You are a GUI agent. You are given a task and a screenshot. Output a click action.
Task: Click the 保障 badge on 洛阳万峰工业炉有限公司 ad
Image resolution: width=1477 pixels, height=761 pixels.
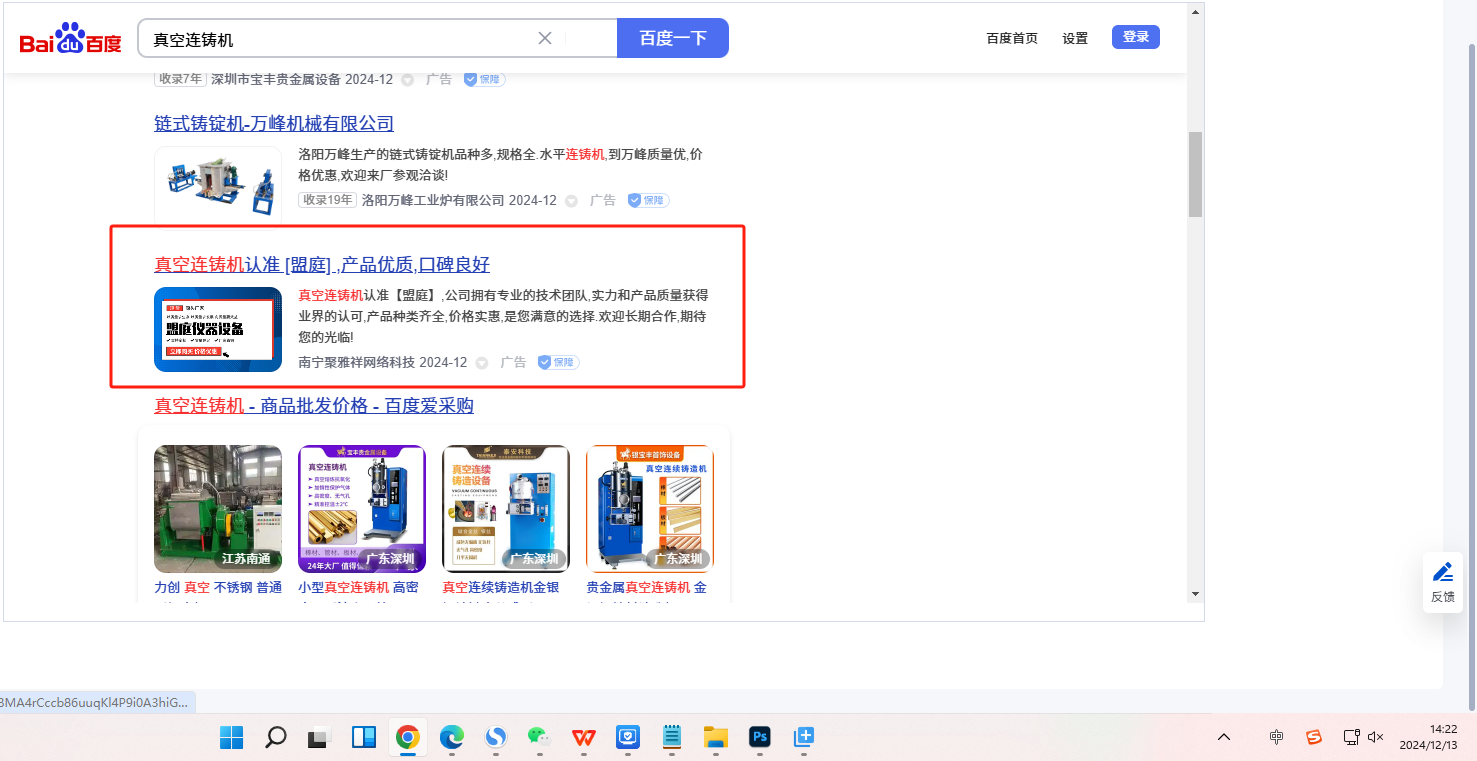click(x=649, y=200)
